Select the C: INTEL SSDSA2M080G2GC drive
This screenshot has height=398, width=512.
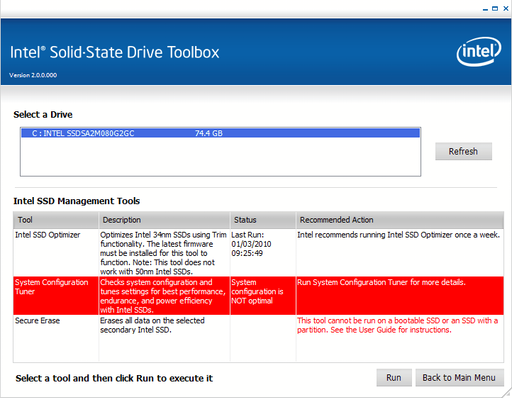click(220, 133)
